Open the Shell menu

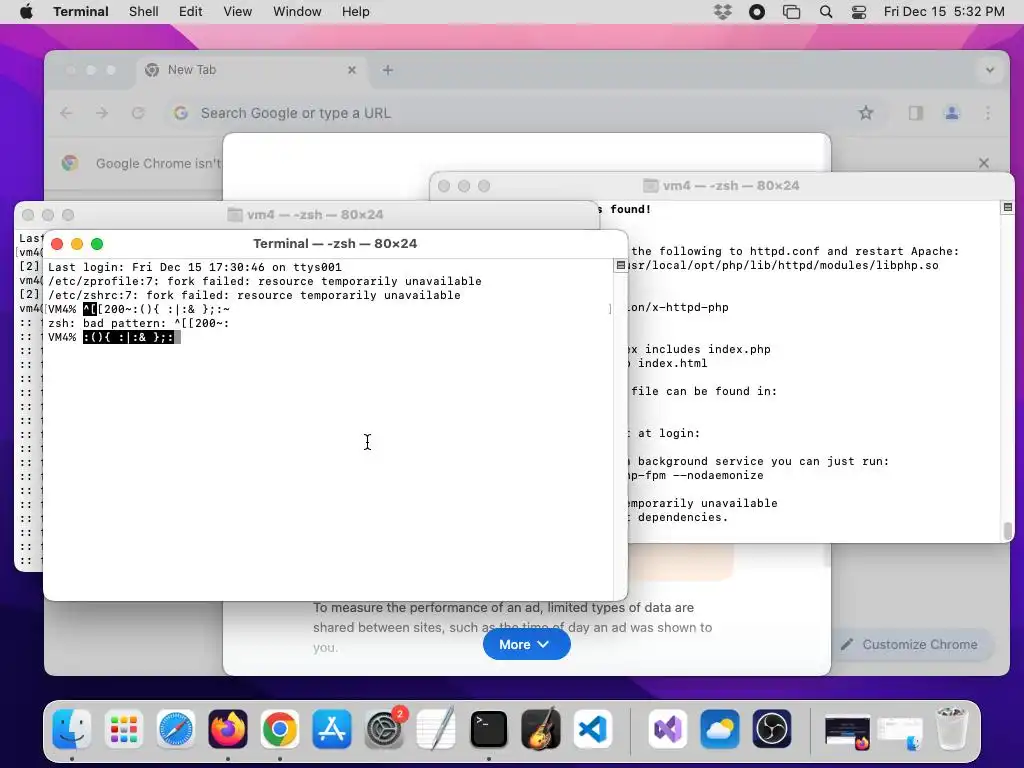coord(144,12)
